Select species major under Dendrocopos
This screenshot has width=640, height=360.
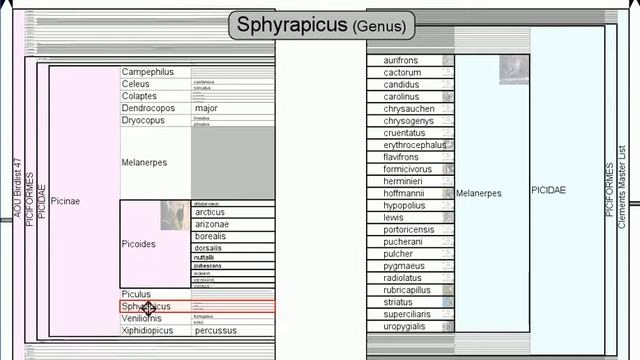tap(233, 108)
